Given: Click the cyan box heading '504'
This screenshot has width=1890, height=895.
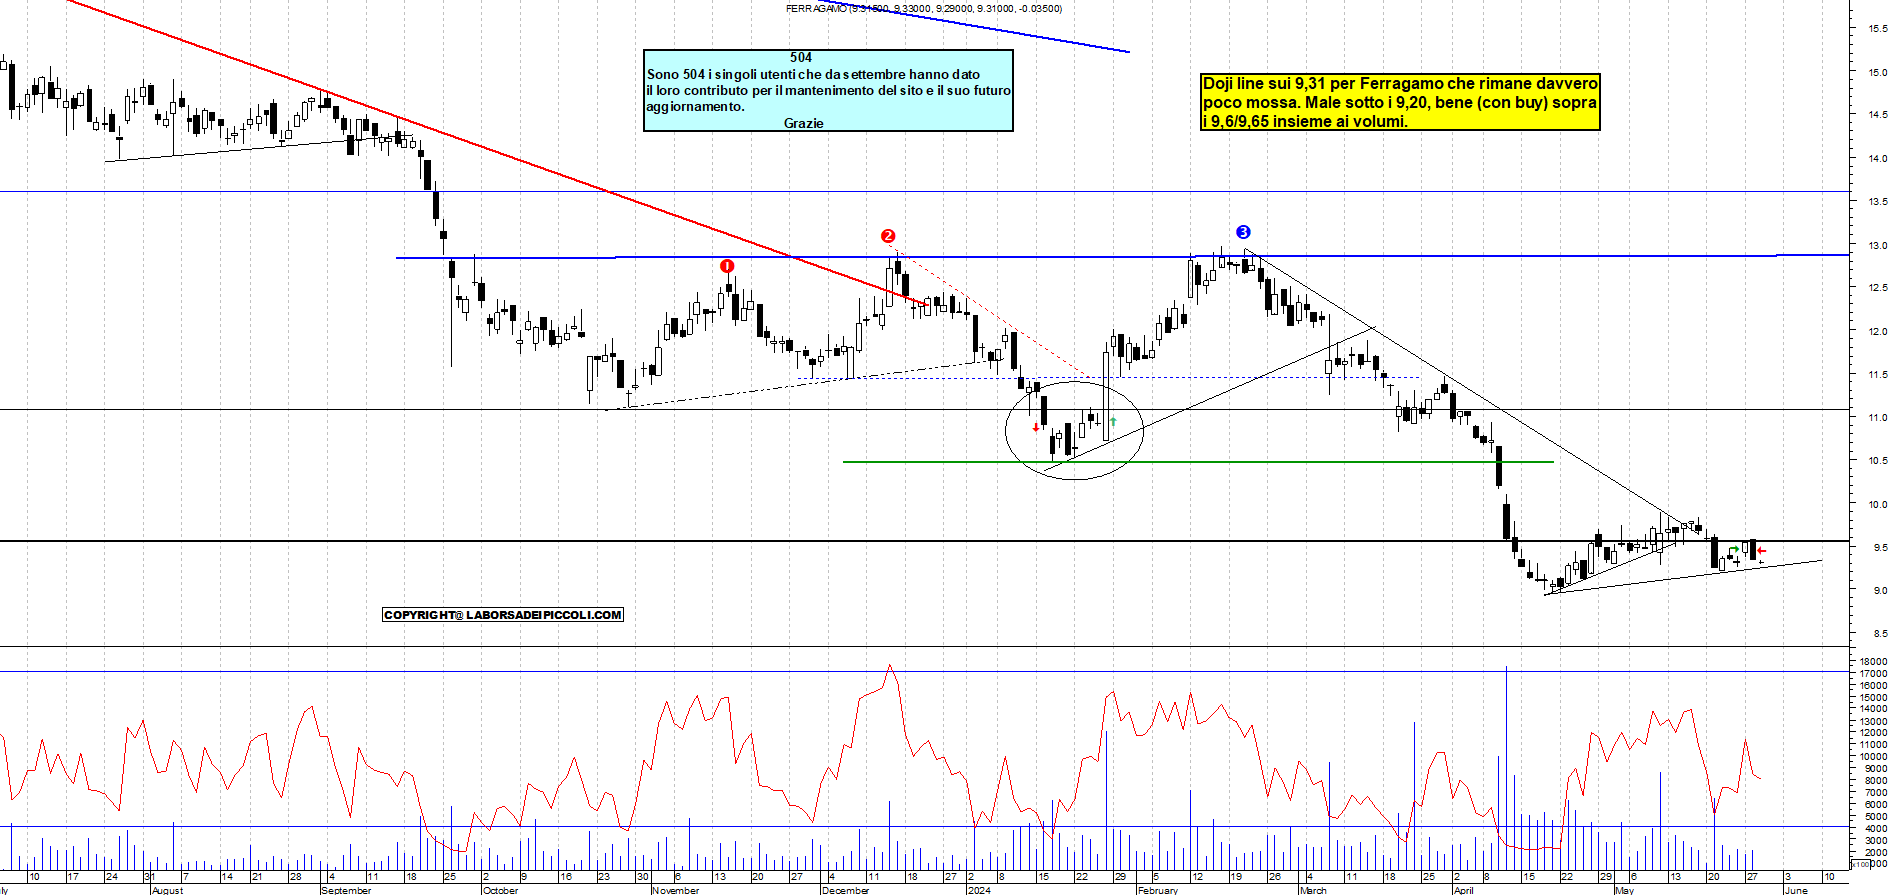Looking at the screenshot, I should 801,58.
